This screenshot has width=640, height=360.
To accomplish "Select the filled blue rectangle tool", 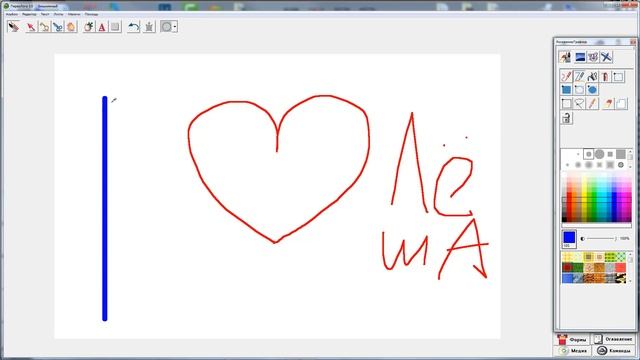I will click(x=566, y=89).
